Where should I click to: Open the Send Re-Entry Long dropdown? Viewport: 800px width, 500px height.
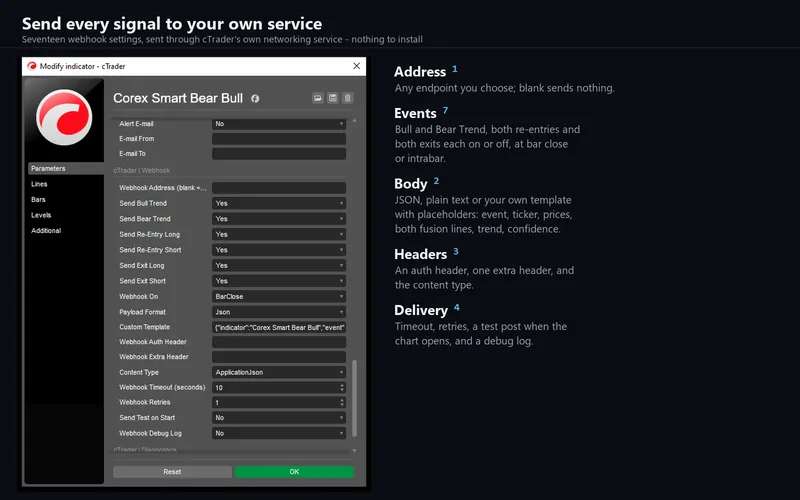click(x=279, y=234)
